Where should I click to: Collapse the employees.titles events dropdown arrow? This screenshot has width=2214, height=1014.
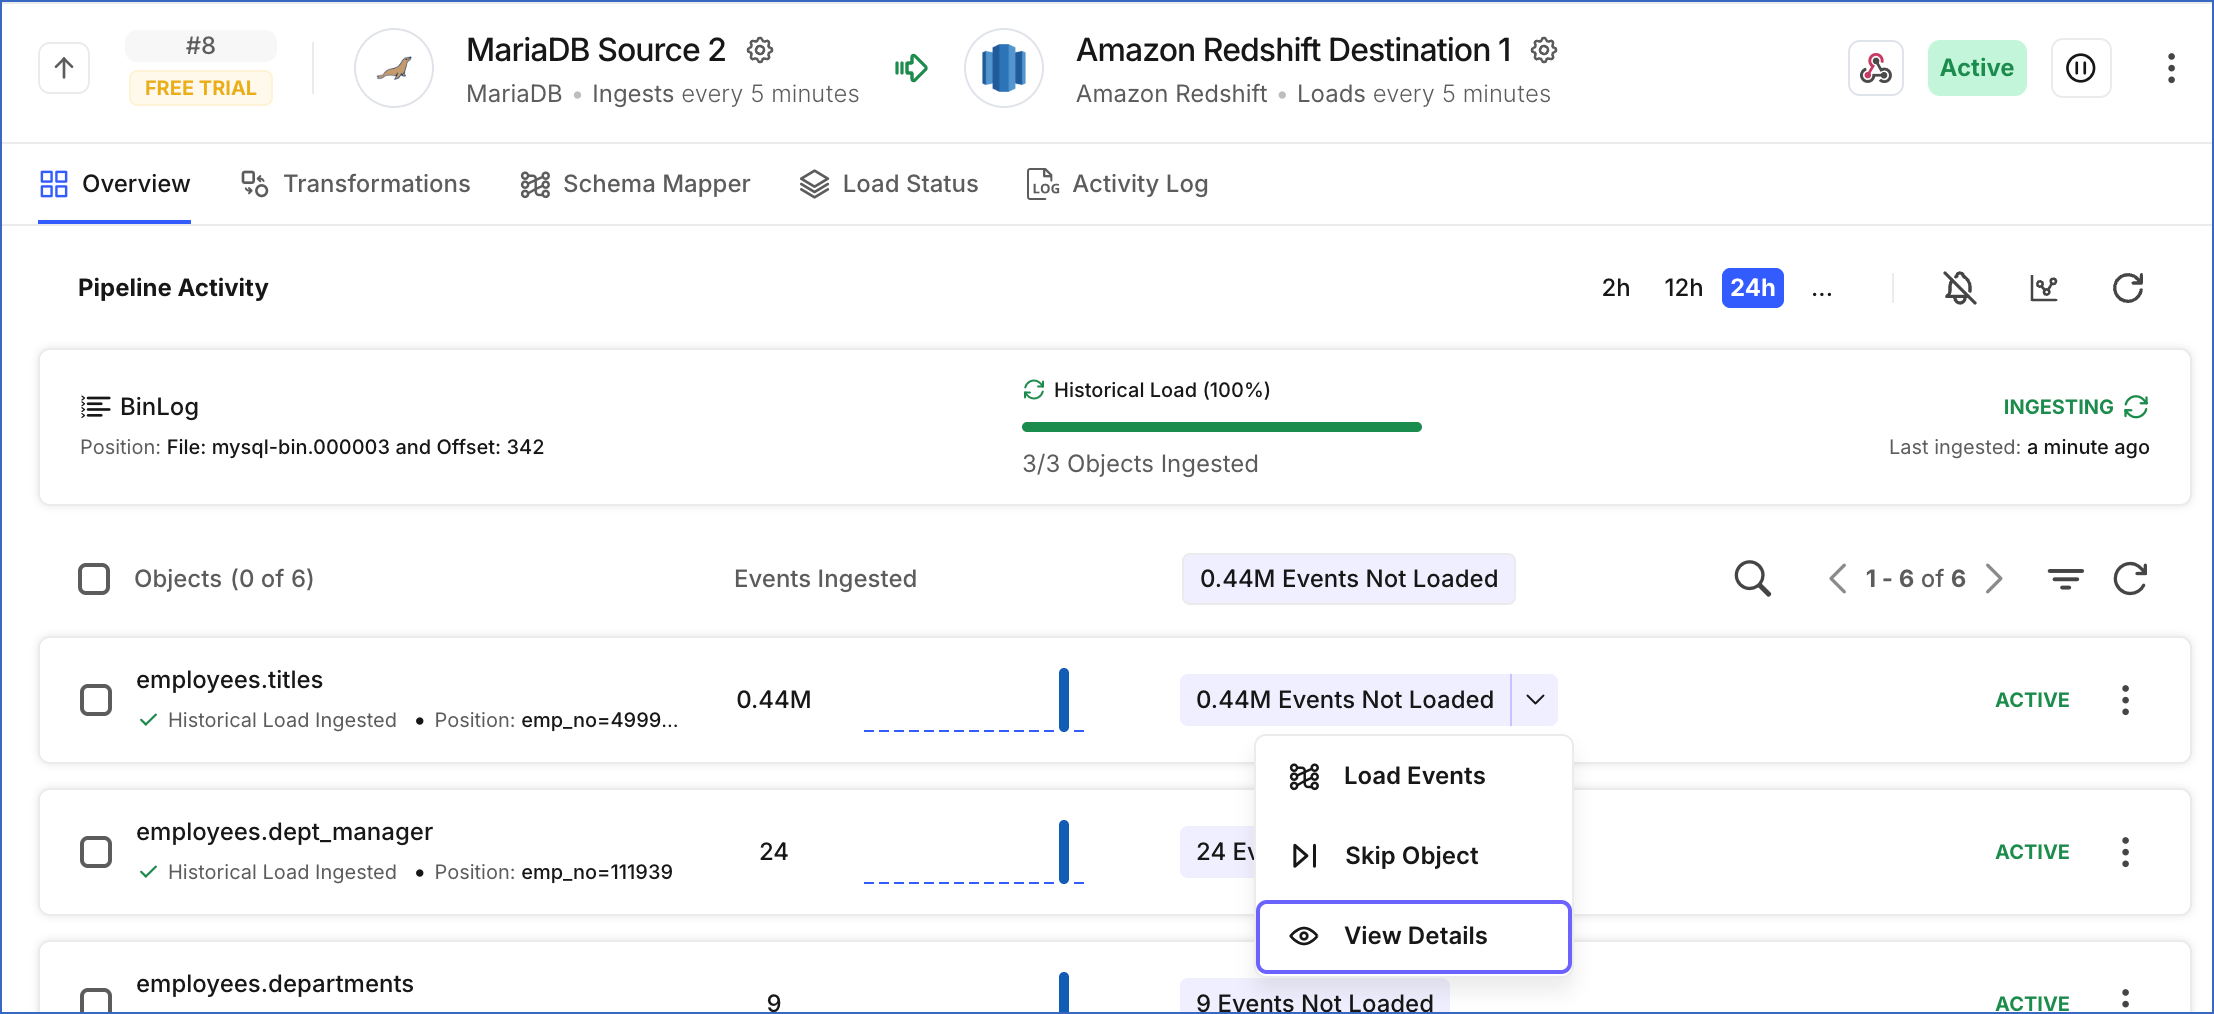pos(1535,699)
